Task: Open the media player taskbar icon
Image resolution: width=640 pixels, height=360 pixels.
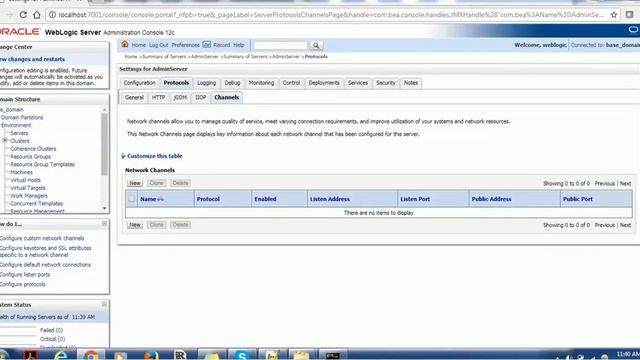Action: [x=120, y=355]
